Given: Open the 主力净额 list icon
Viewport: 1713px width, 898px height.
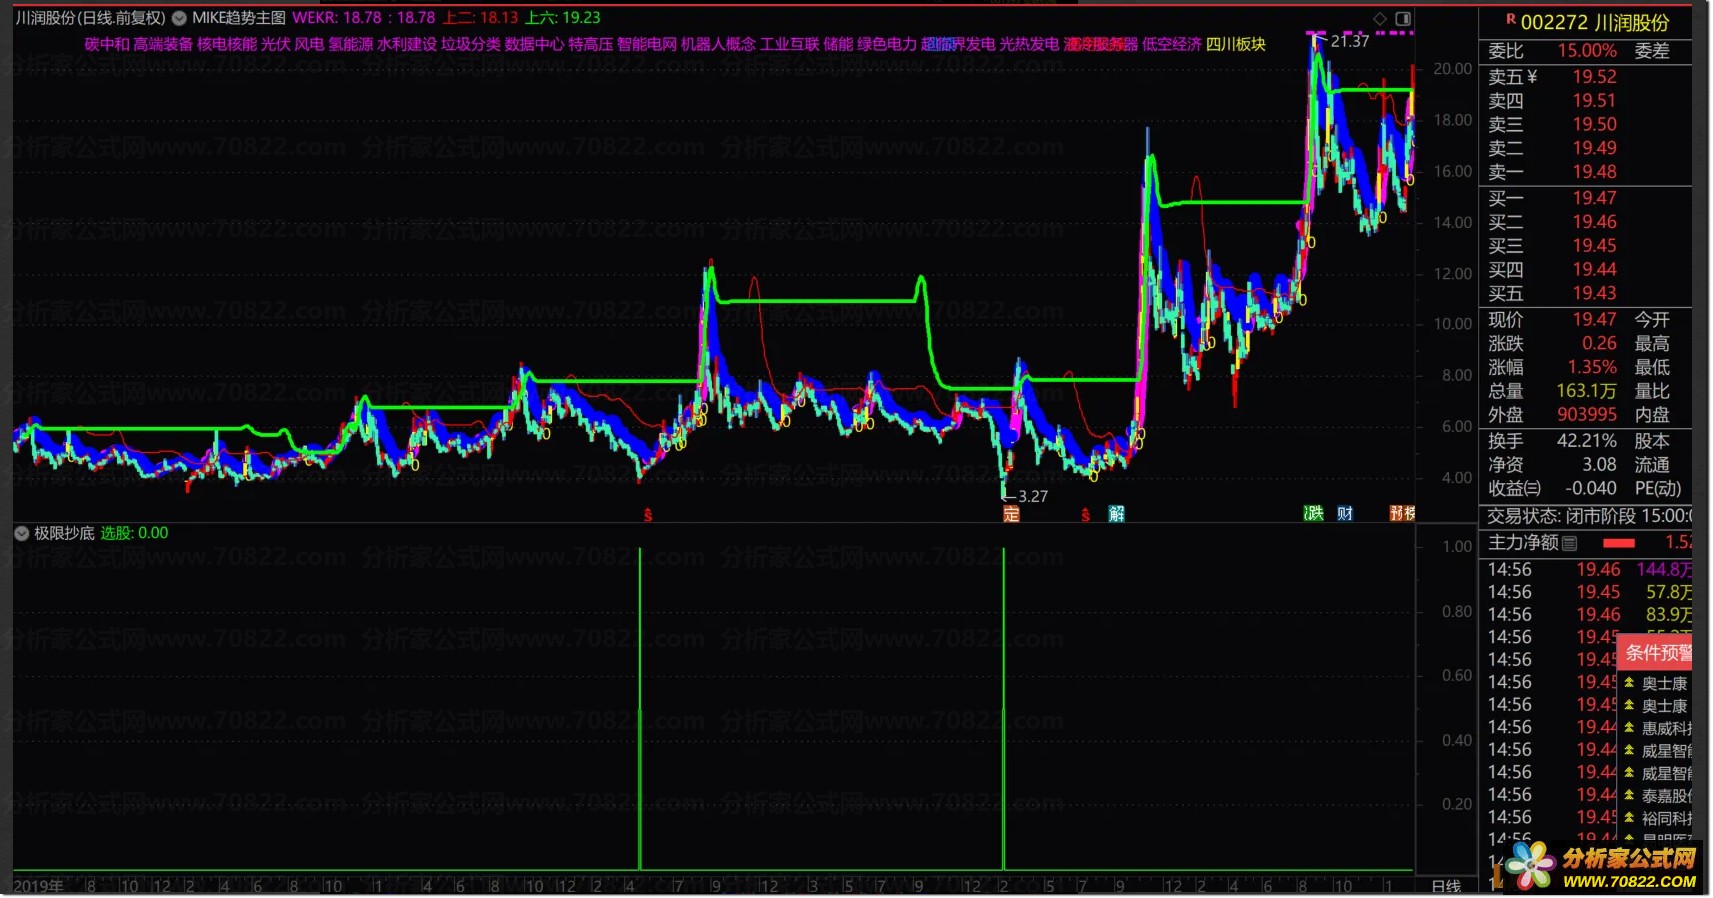Looking at the screenshot, I should [x=1570, y=544].
